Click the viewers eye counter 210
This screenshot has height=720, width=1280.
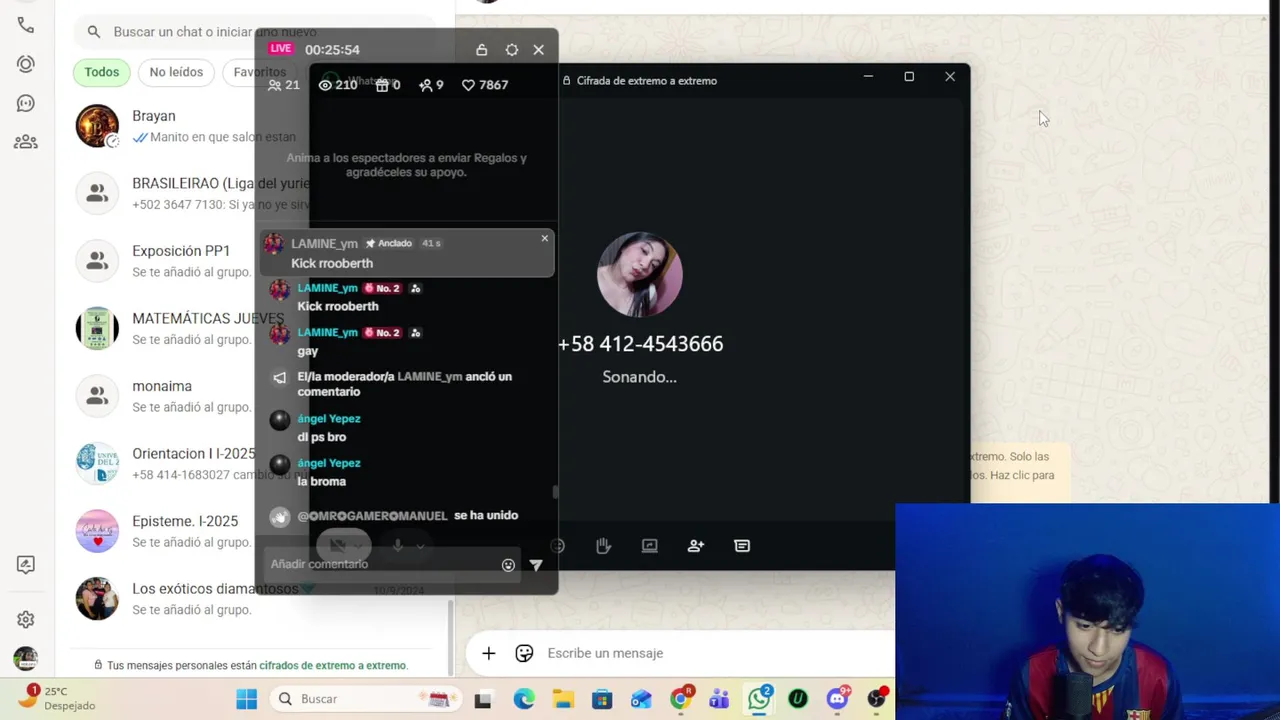click(337, 85)
